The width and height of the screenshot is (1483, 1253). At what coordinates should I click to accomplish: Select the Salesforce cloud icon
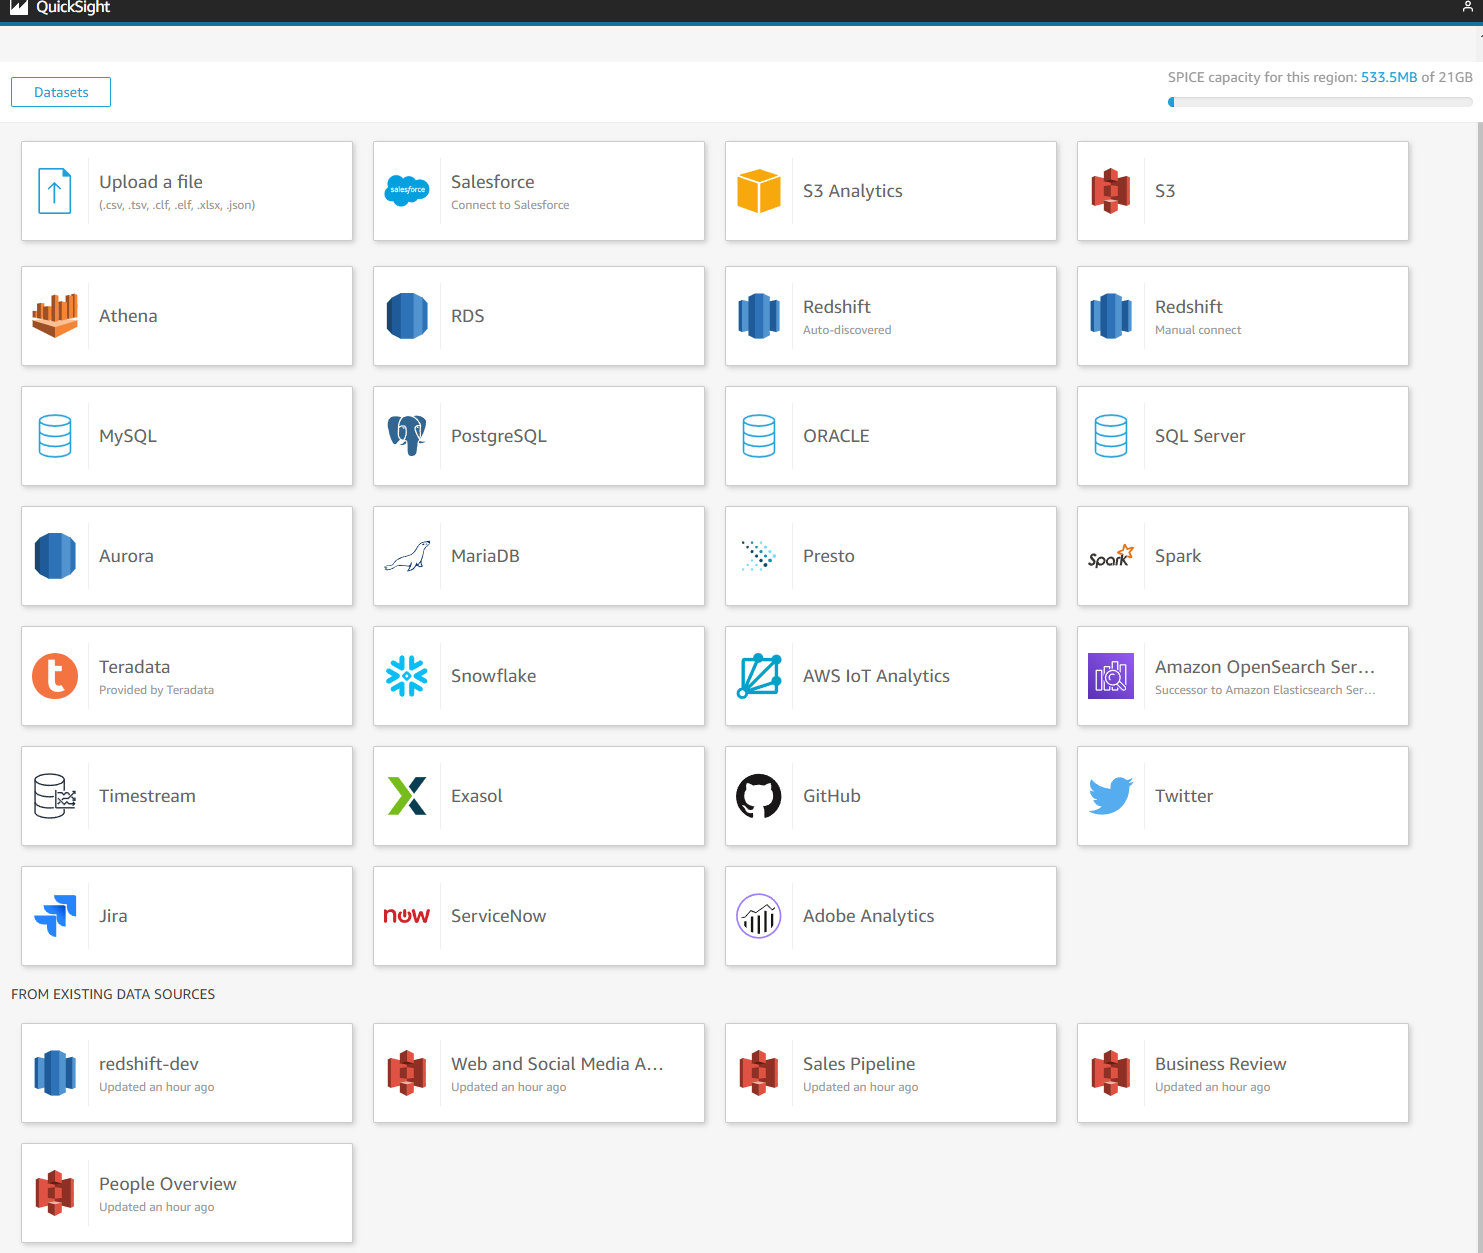[407, 190]
